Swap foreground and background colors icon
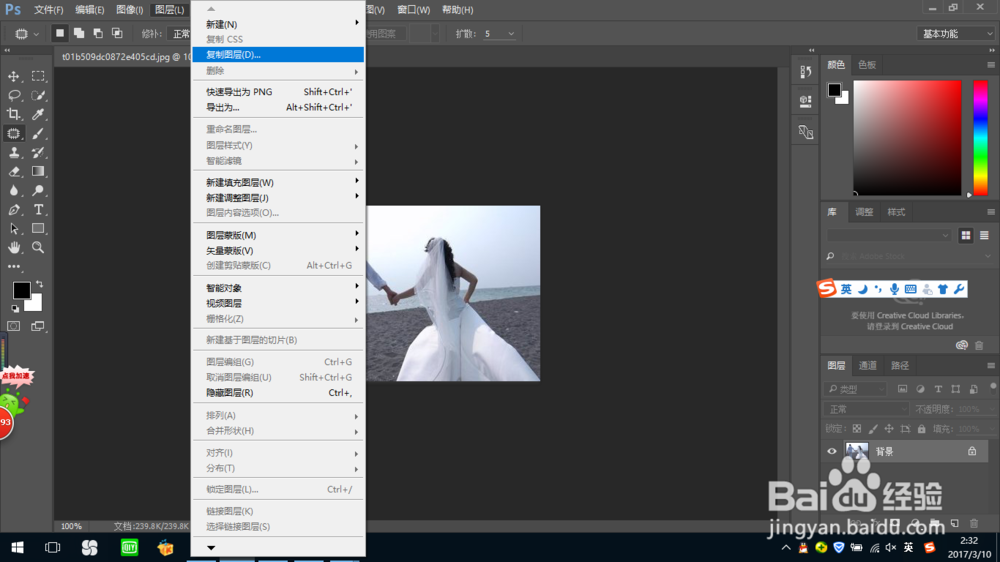This screenshot has width=1000, height=562. click(x=40, y=283)
